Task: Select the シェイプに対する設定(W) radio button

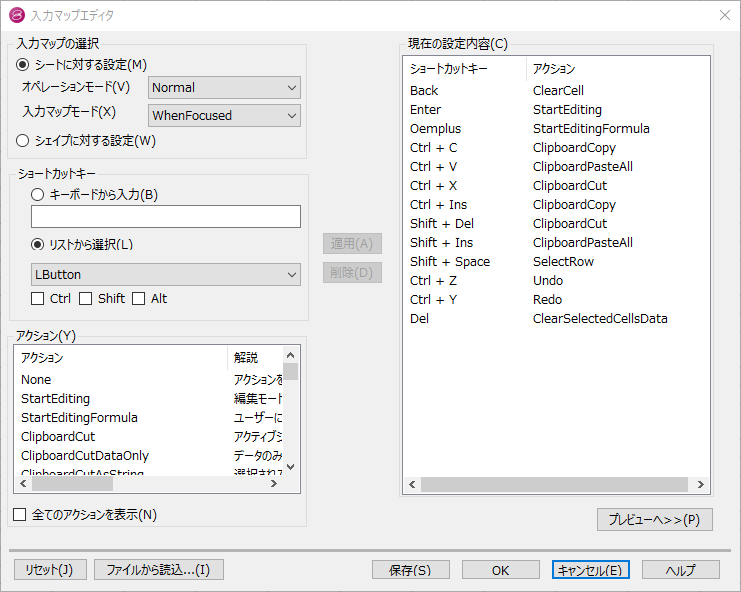Action: tap(23, 141)
